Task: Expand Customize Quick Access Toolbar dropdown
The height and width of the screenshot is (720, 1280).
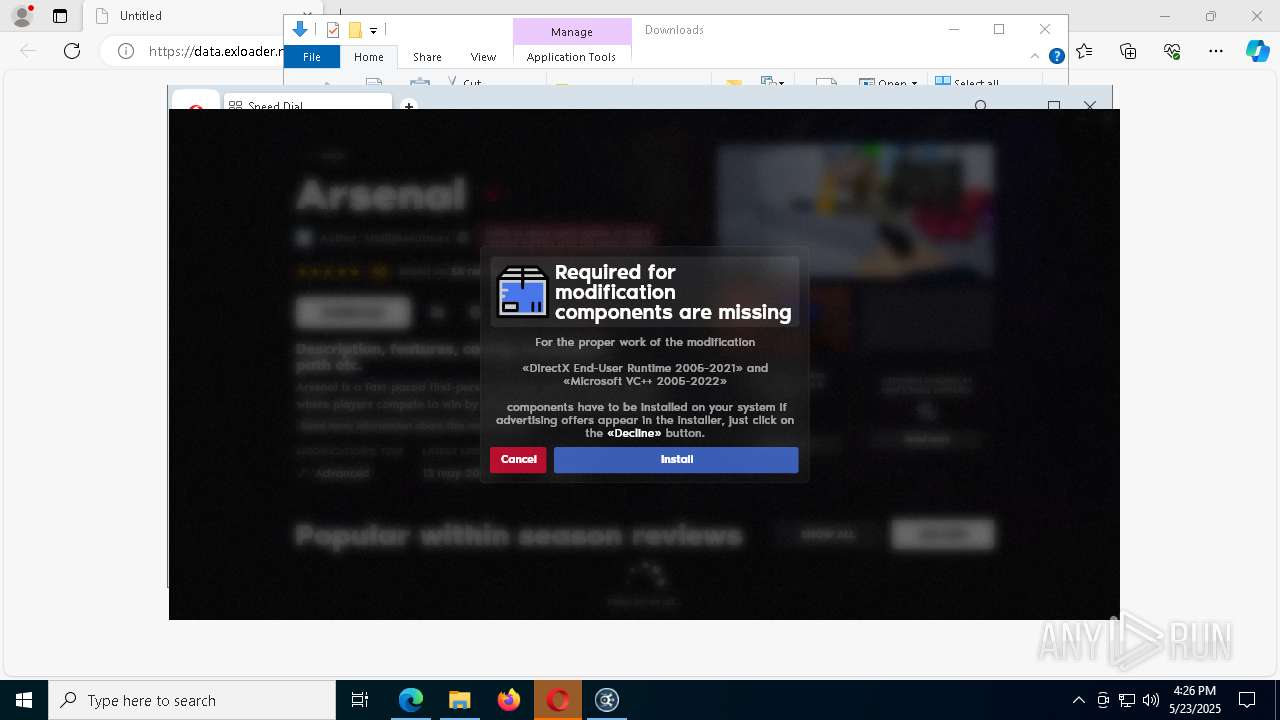Action: [x=373, y=31]
